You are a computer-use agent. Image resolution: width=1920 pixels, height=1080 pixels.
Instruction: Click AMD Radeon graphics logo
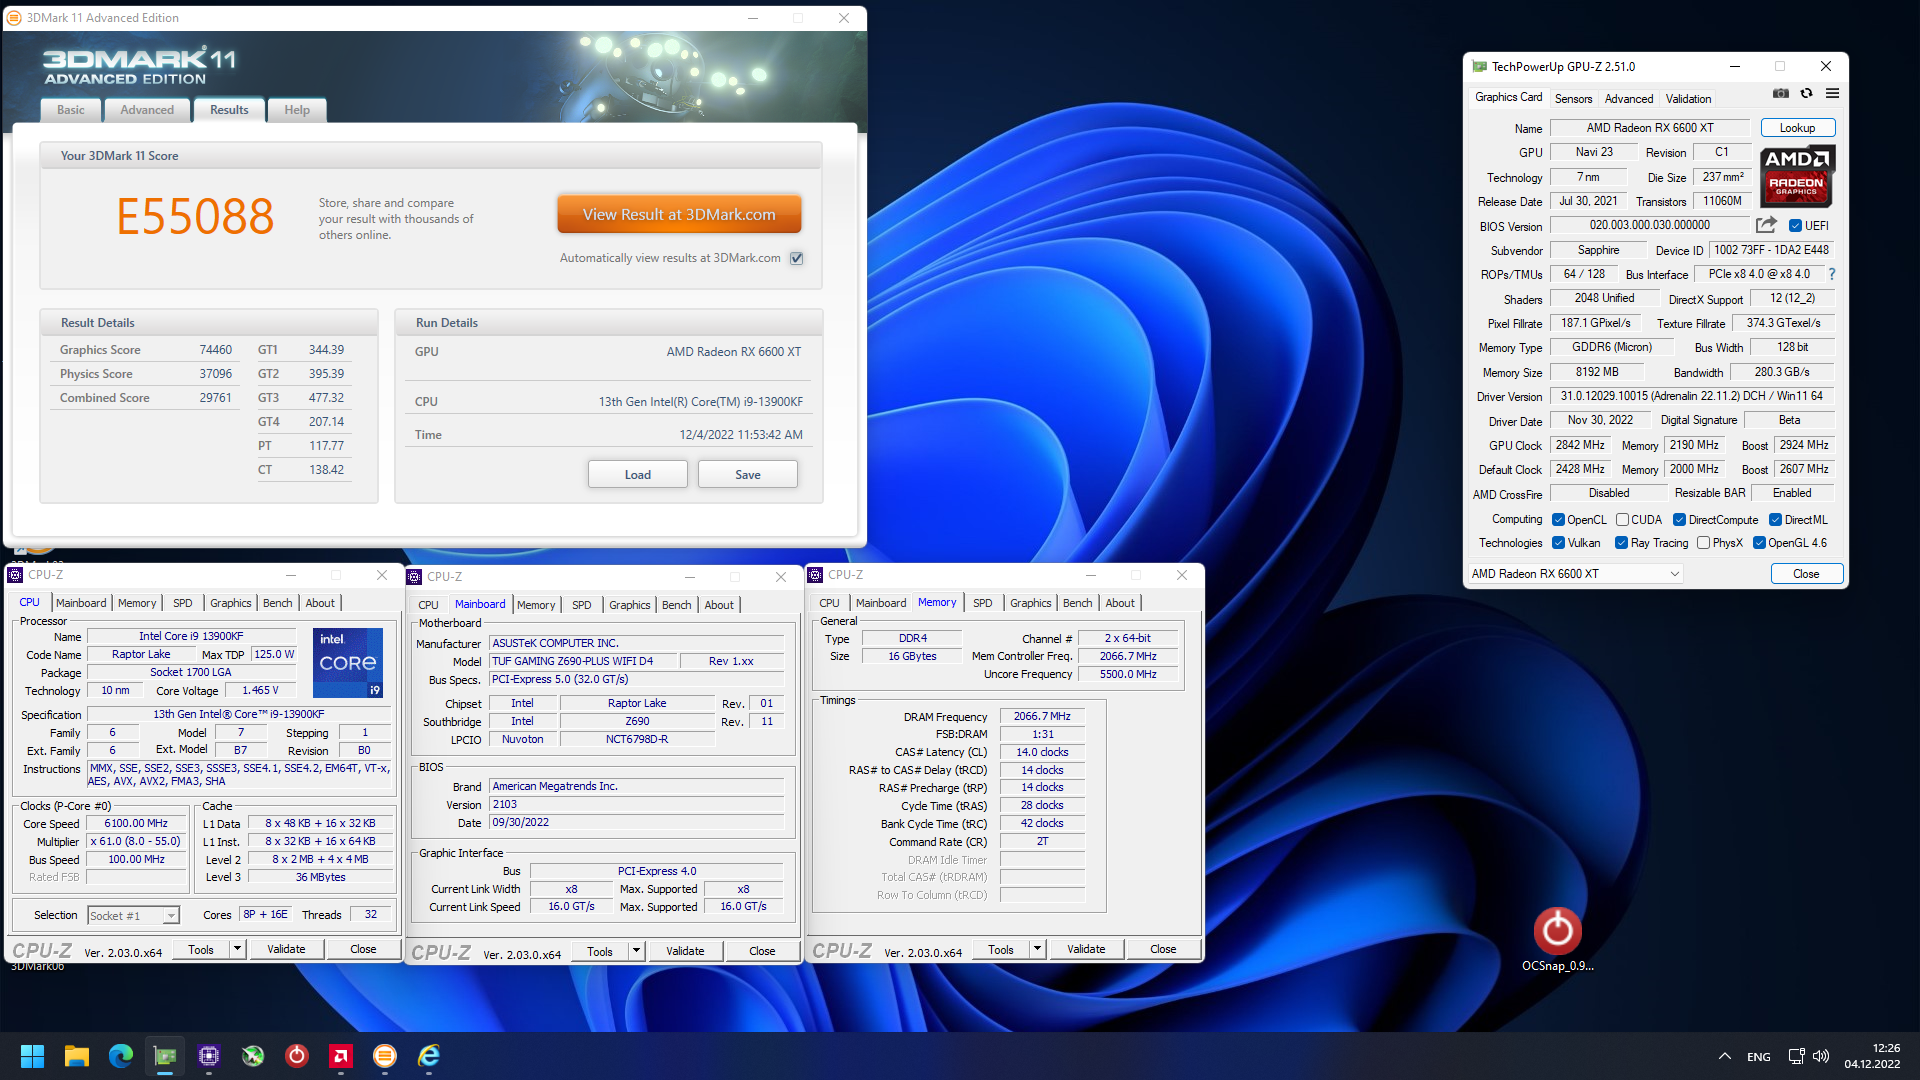pos(1797,175)
